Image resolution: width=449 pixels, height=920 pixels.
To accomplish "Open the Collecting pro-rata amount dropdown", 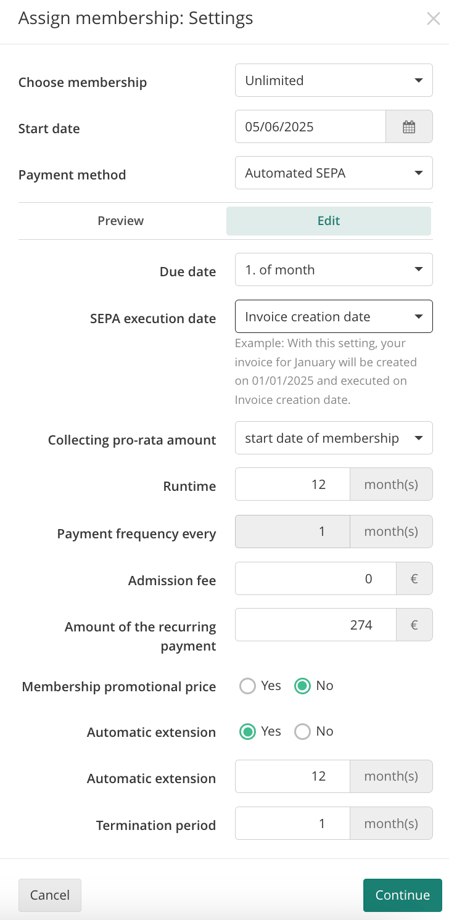I will (x=334, y=438).
